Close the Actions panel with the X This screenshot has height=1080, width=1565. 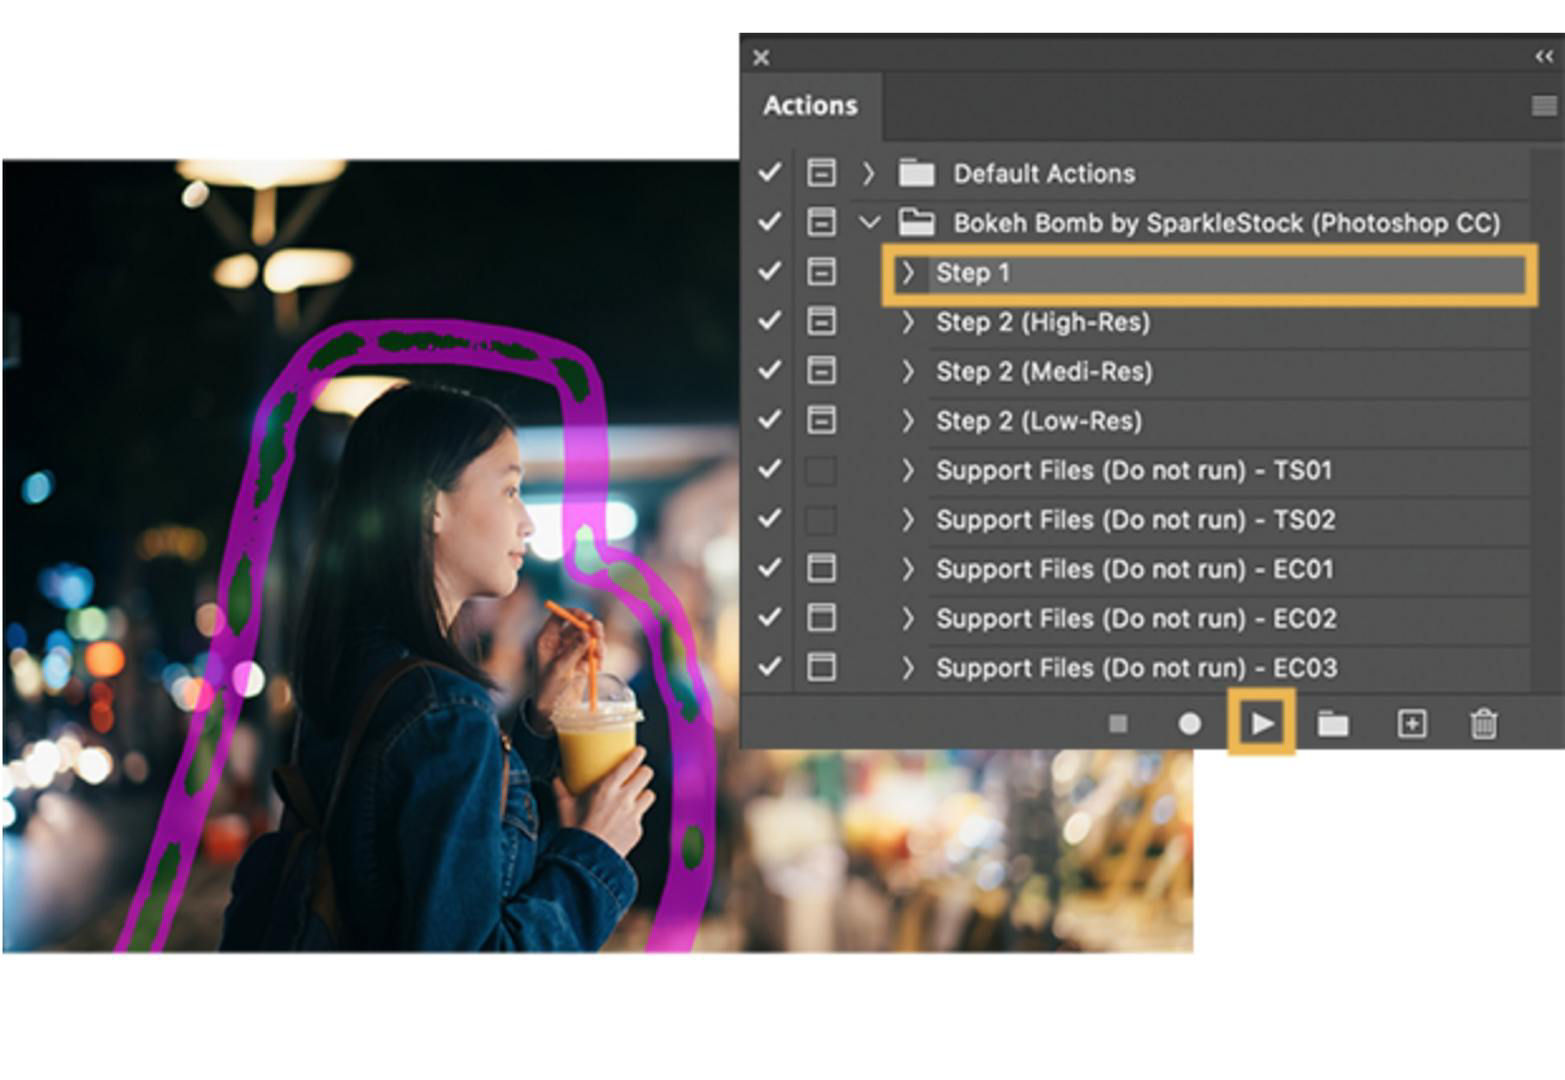click(x=761, y=58)
